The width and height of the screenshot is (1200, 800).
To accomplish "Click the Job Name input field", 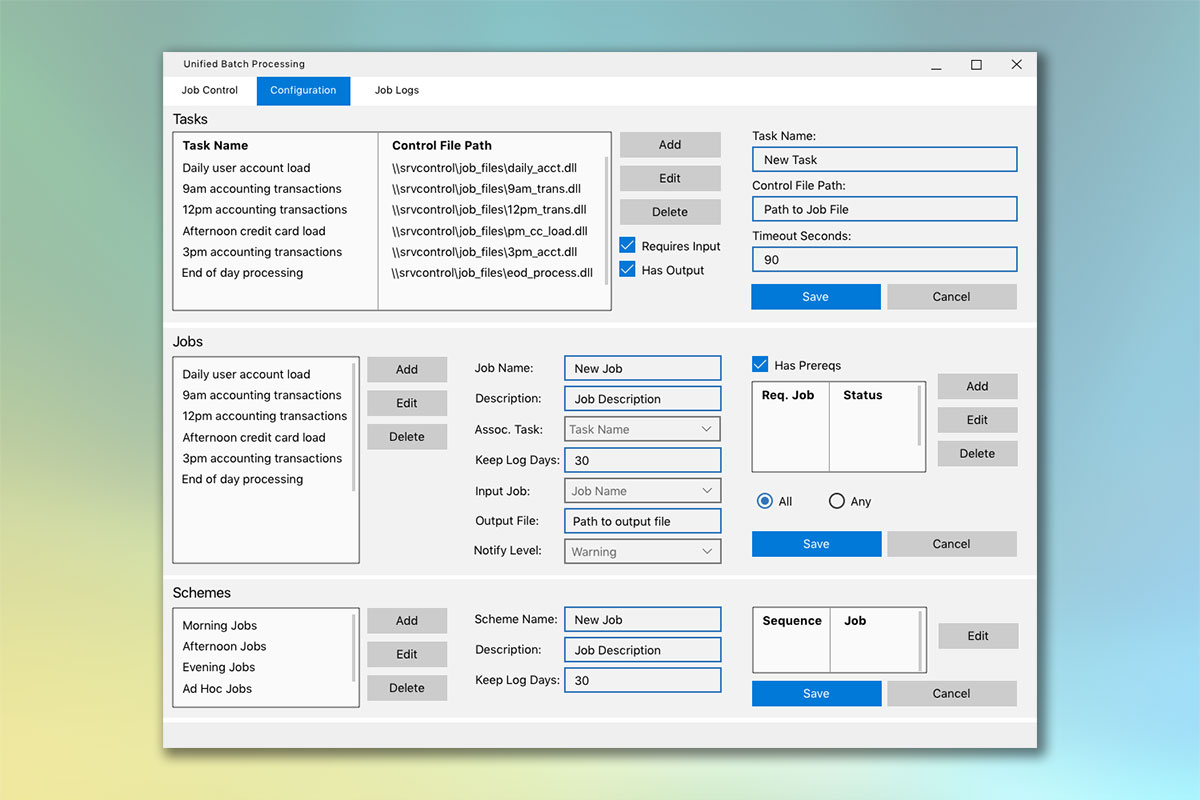I will click(x=642, y=368).
